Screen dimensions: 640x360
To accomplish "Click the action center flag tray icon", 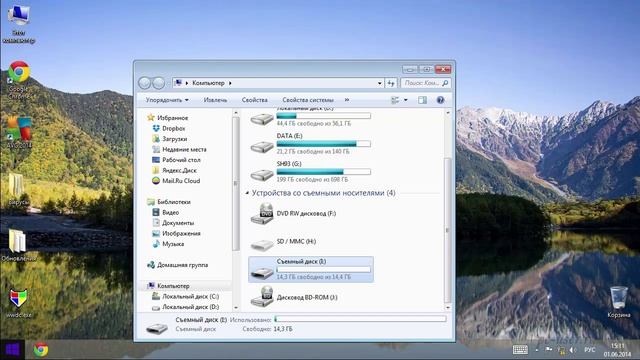I will point(549,350).
